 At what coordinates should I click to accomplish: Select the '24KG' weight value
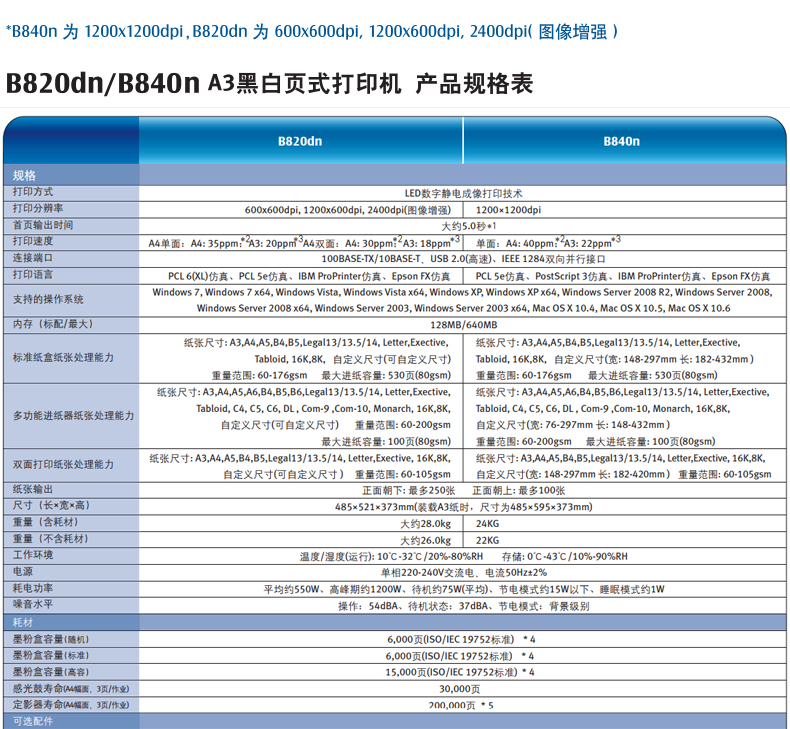coord(487,524)
